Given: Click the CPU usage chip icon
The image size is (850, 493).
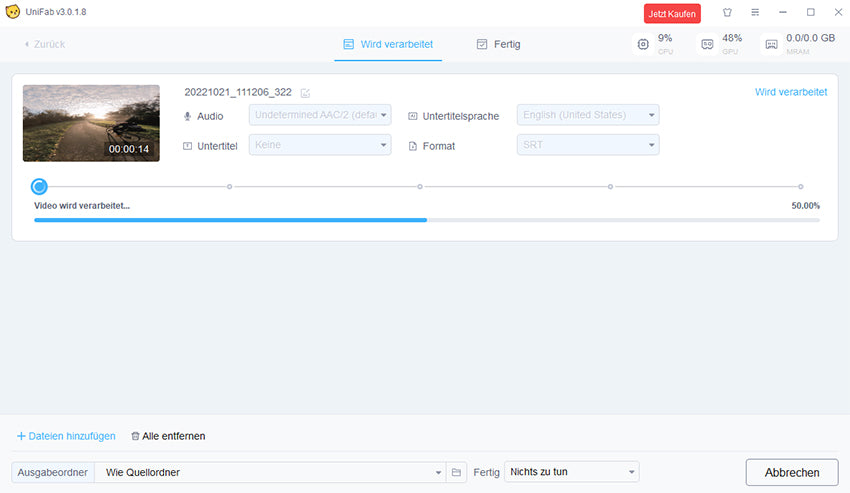Looking at the screenshot, I should [643, 44].
